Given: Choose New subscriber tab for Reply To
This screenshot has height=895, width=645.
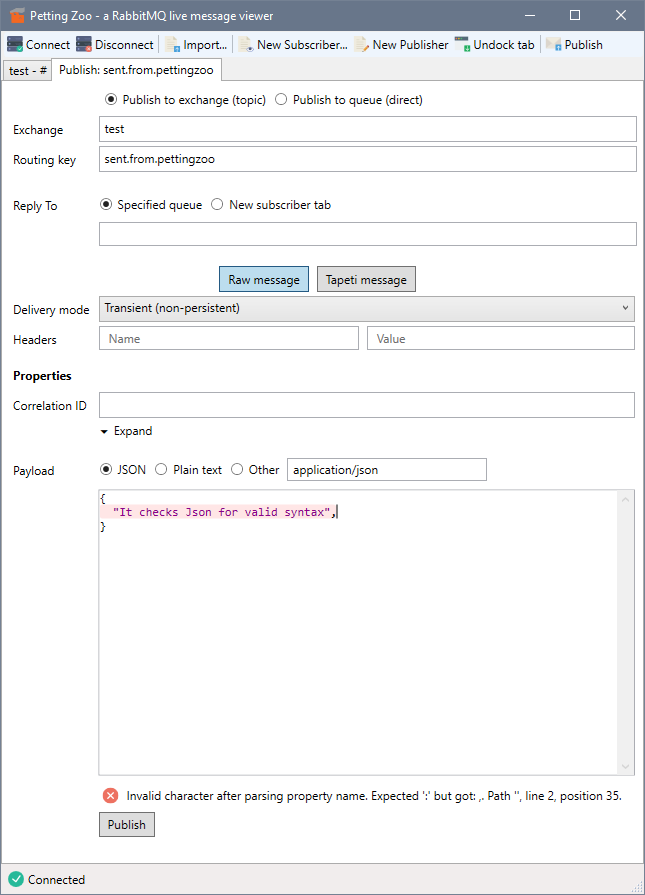Looking at the screenshot, I should 271,205.
